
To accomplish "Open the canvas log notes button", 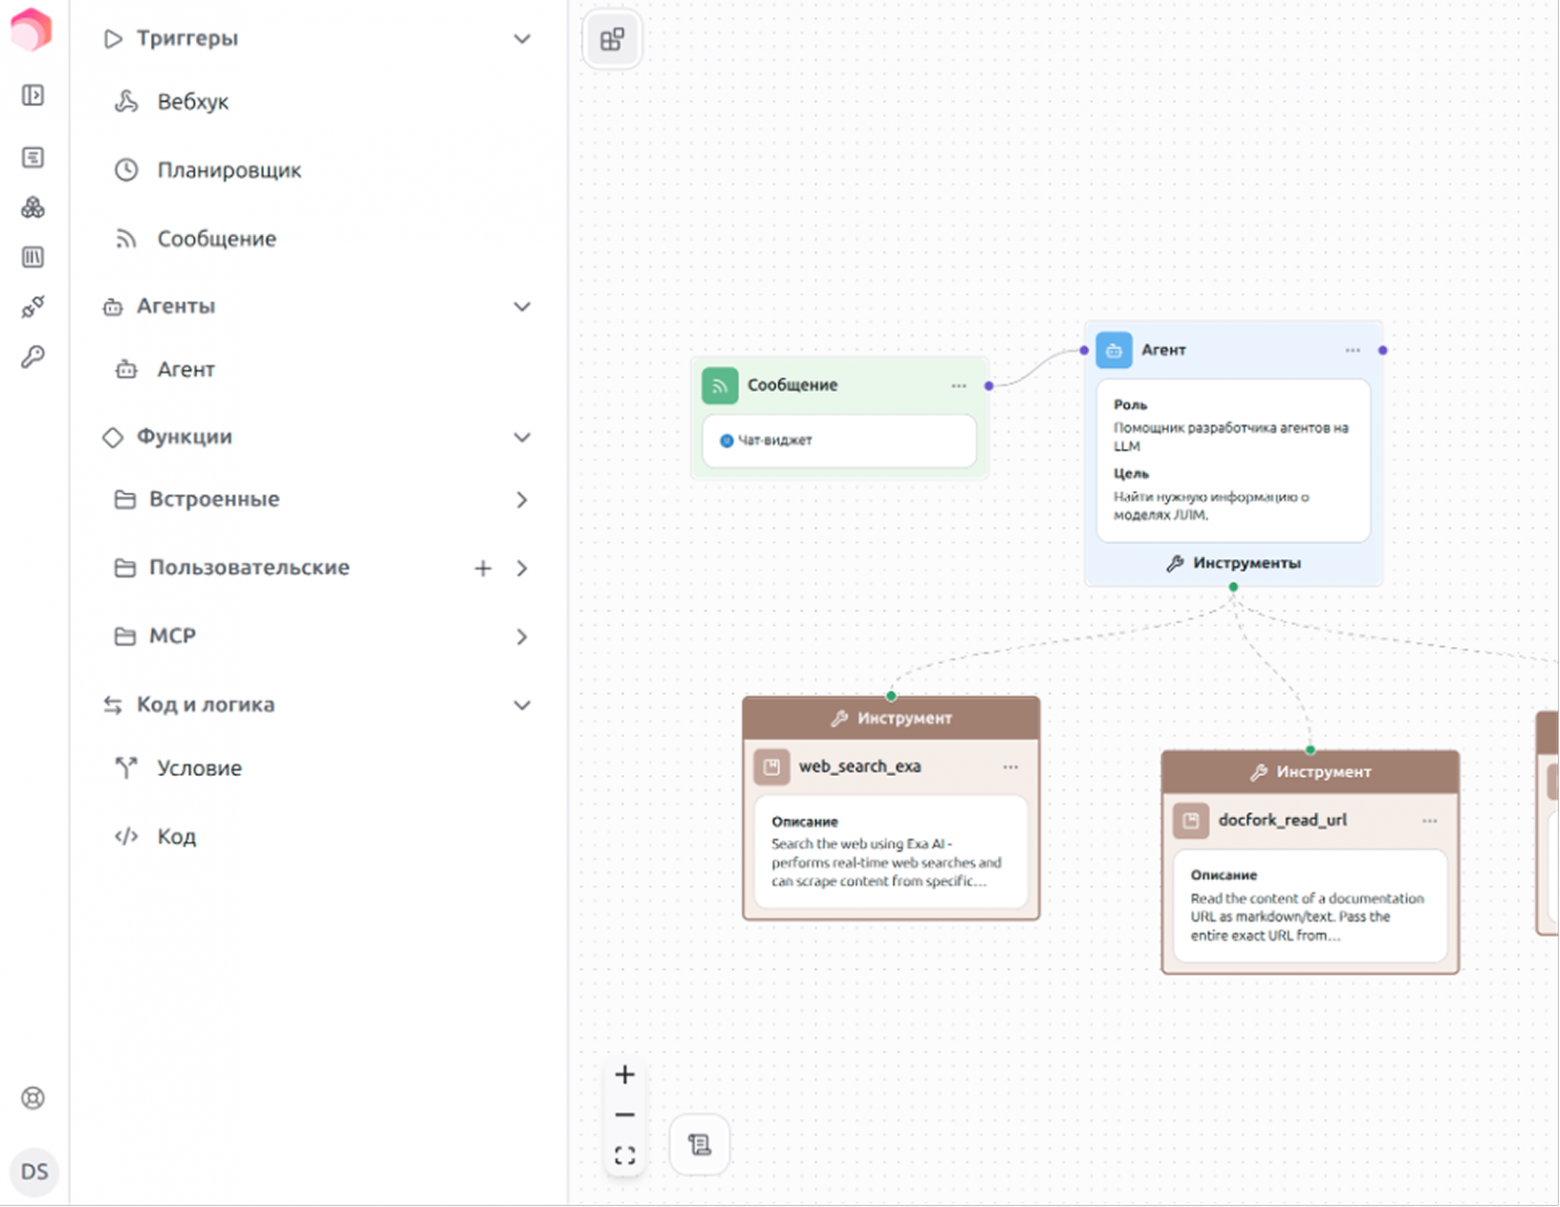I will 699,1144.
